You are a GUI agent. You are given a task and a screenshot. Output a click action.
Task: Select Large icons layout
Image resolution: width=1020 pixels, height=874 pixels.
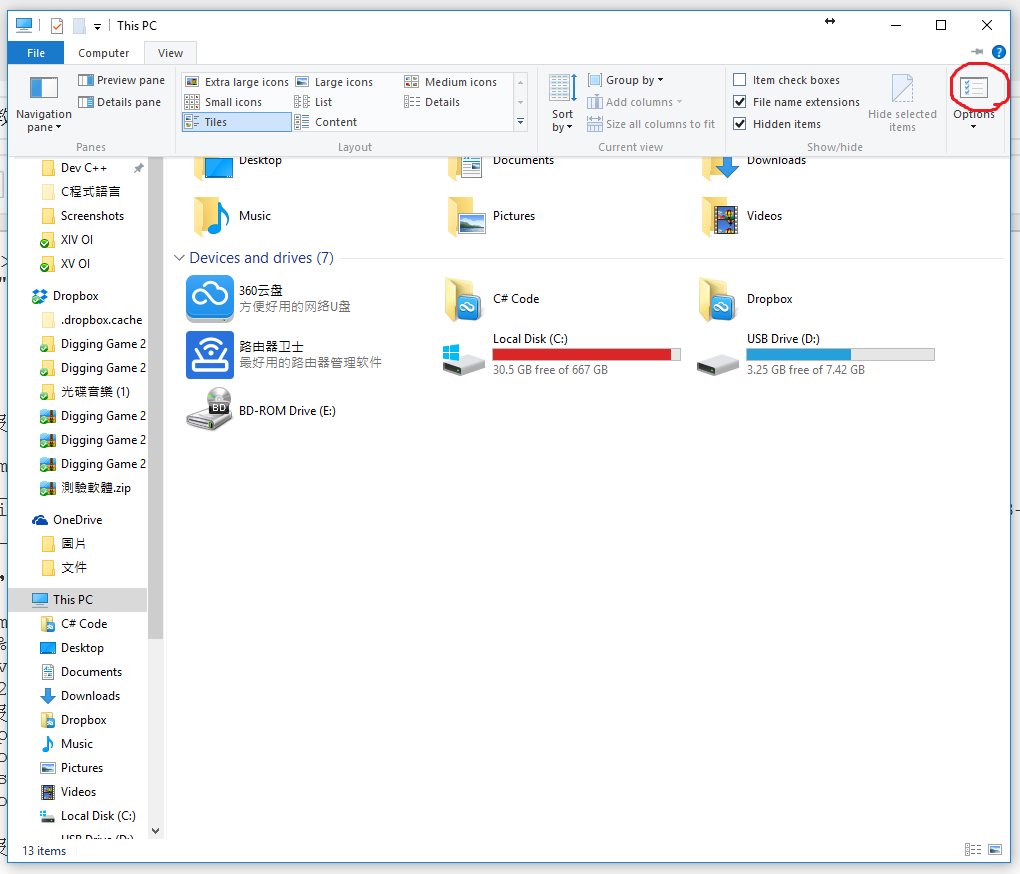pyautogui.click(x=334, y=82)
